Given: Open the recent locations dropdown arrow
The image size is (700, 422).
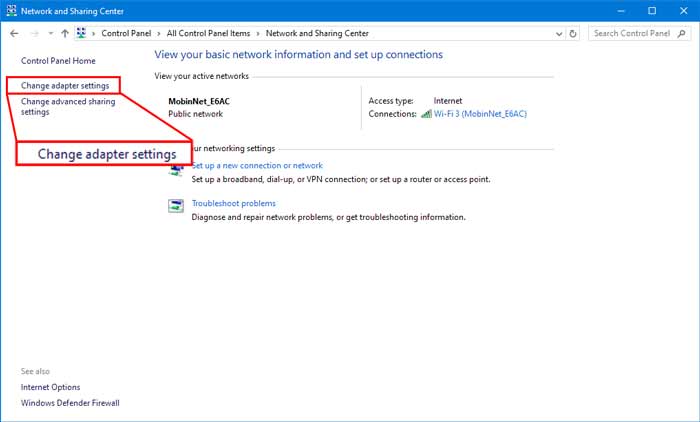Looking at the screenshot, I should (x=50, y=33).
